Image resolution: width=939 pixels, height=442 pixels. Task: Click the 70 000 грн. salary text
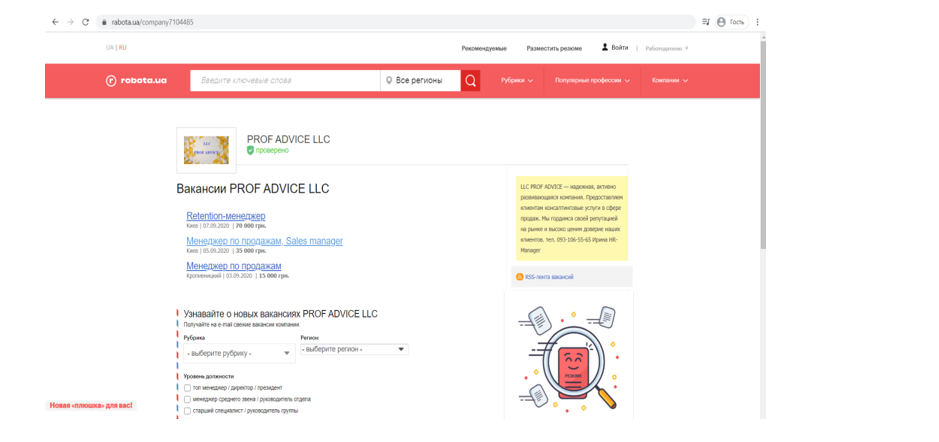click(251, 226)
